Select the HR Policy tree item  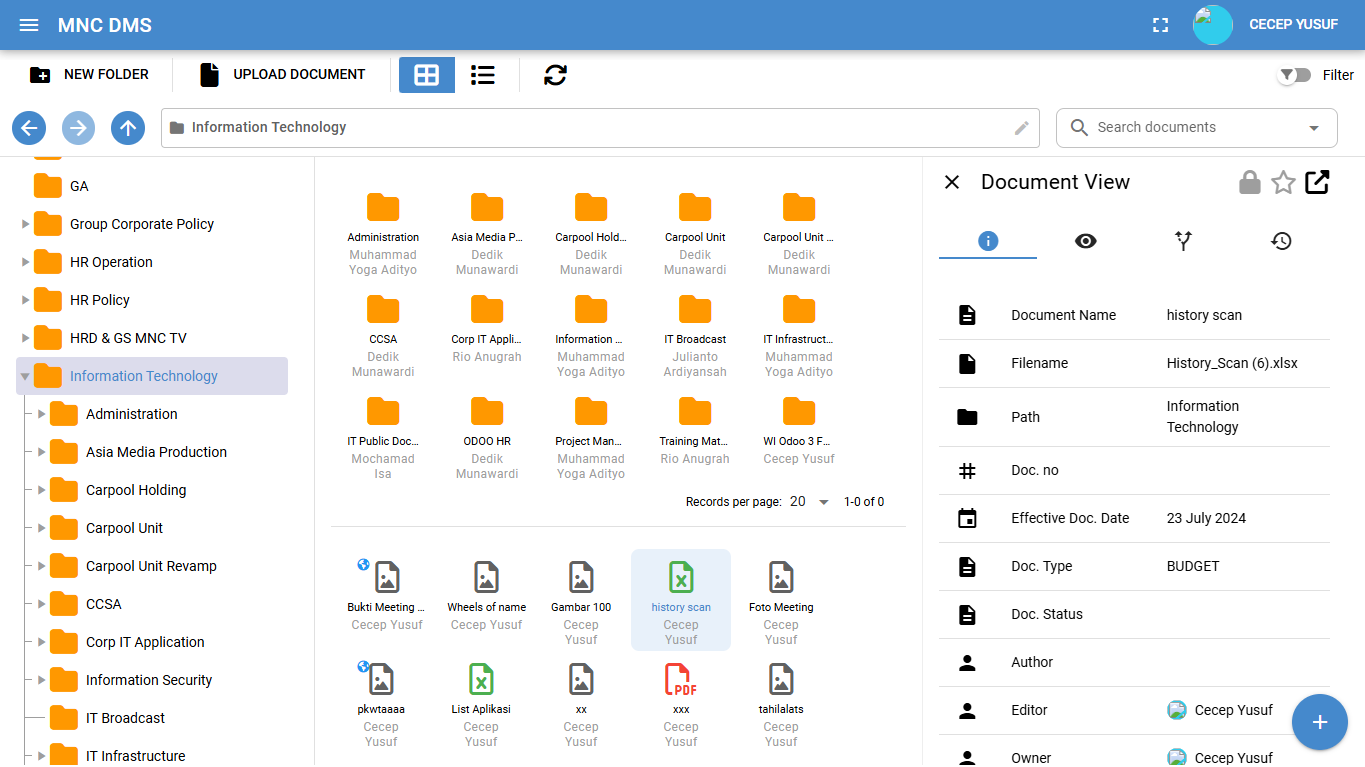[100, 300]
